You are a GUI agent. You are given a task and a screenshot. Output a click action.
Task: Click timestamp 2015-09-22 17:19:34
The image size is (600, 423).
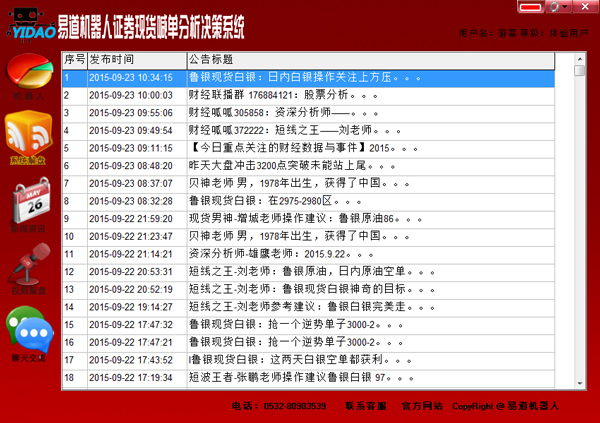(131, 378)
